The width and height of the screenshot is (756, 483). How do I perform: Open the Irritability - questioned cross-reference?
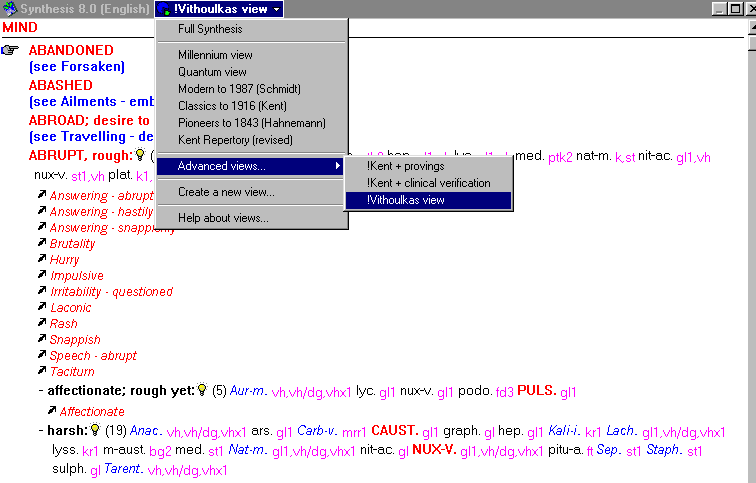111,292
